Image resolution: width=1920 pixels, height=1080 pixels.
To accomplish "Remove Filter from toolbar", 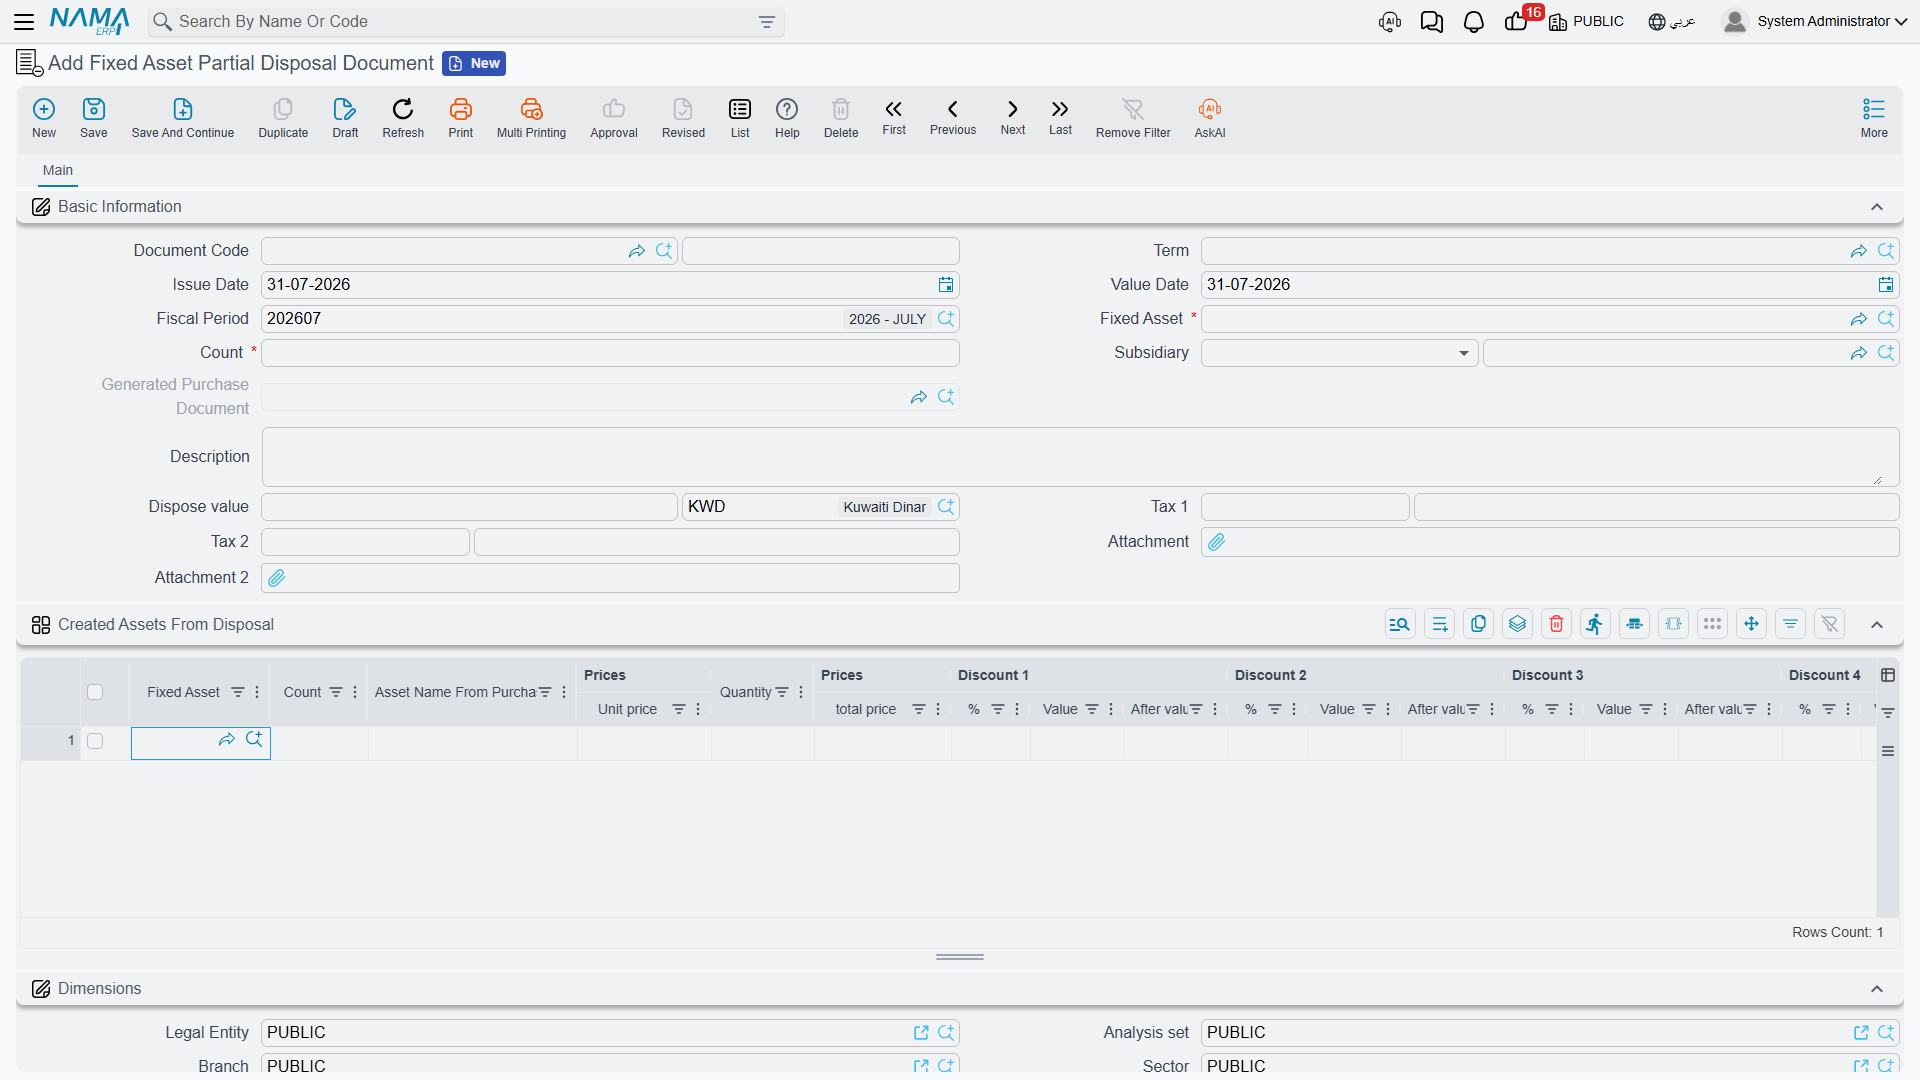I will 1133,118.
